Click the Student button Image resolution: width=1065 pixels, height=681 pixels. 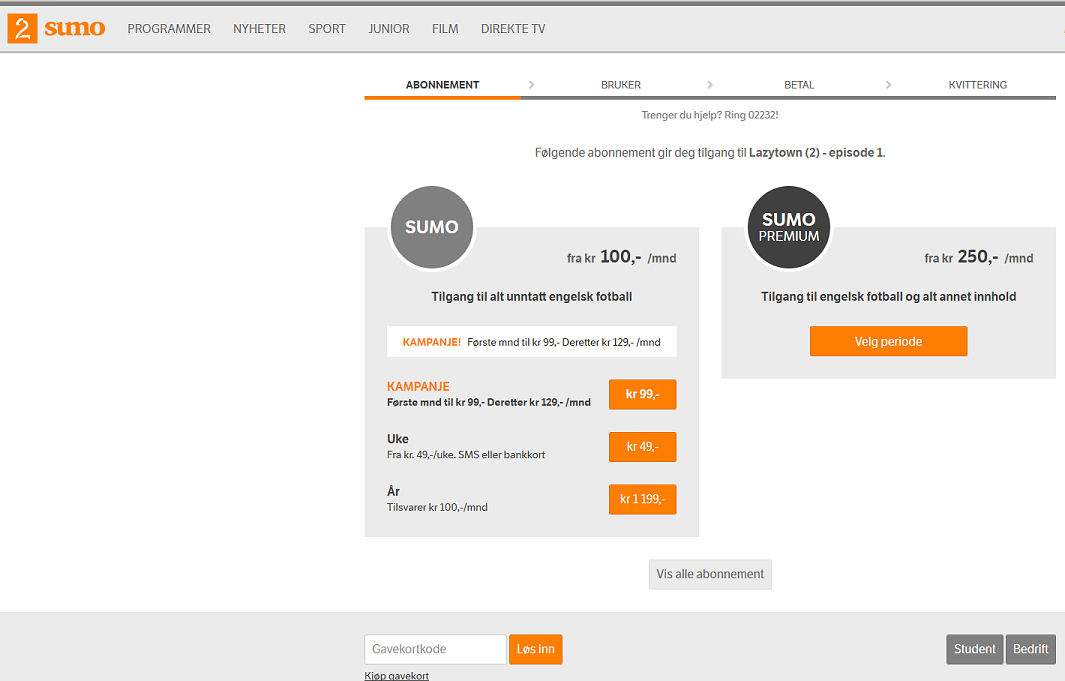(x=975, y=649)
